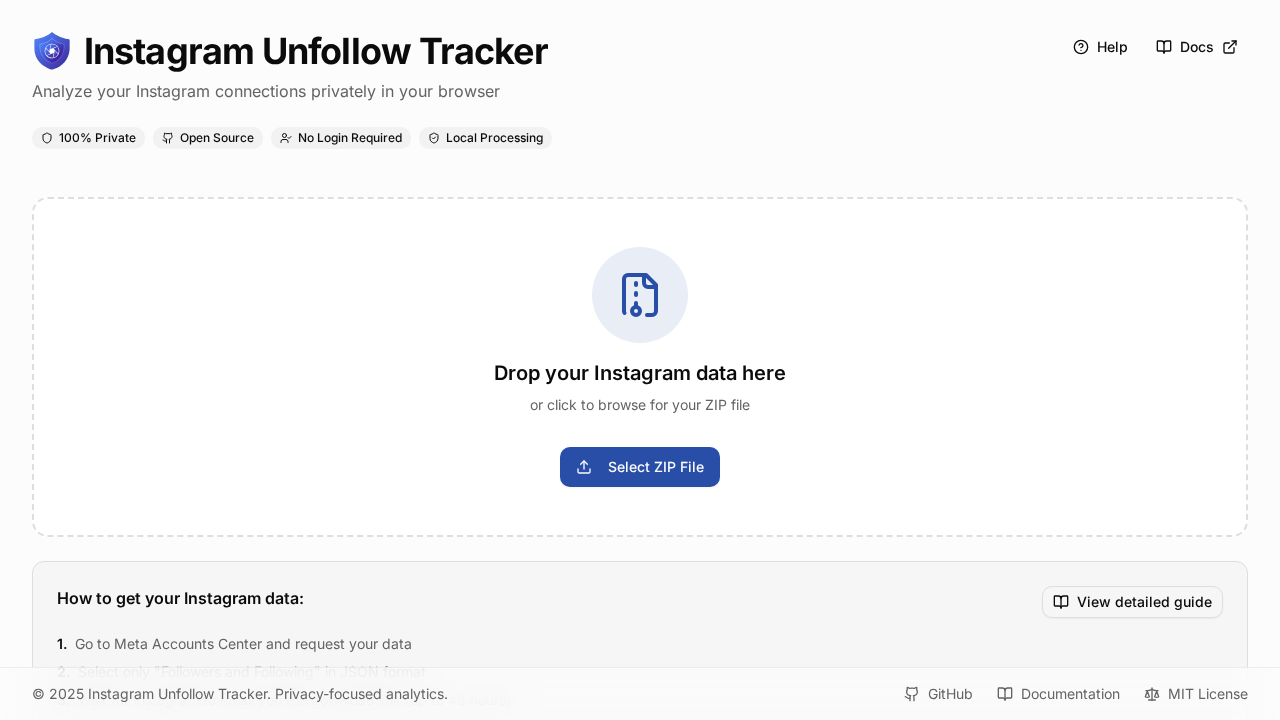Click the book icon beside View detailed guide

tap(1062, 602)
